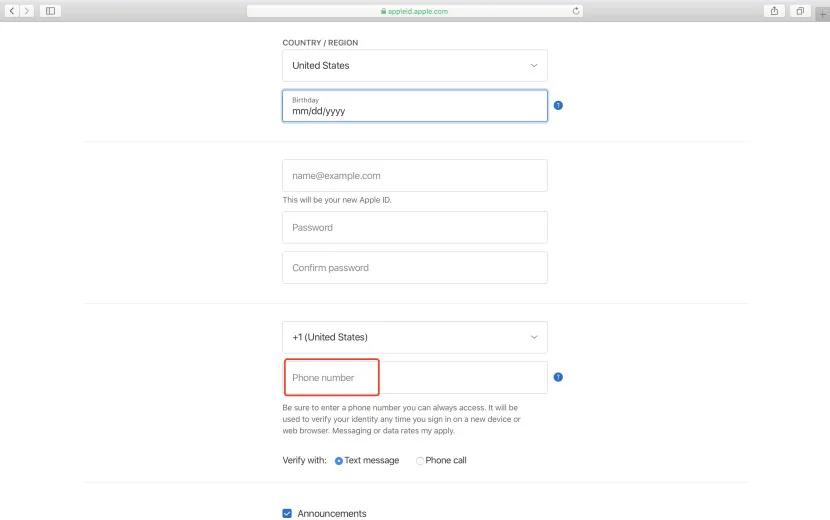Expand the +1 (United States) code dropdown
This screenshot has width=830, height=520.
coord(414,337)
